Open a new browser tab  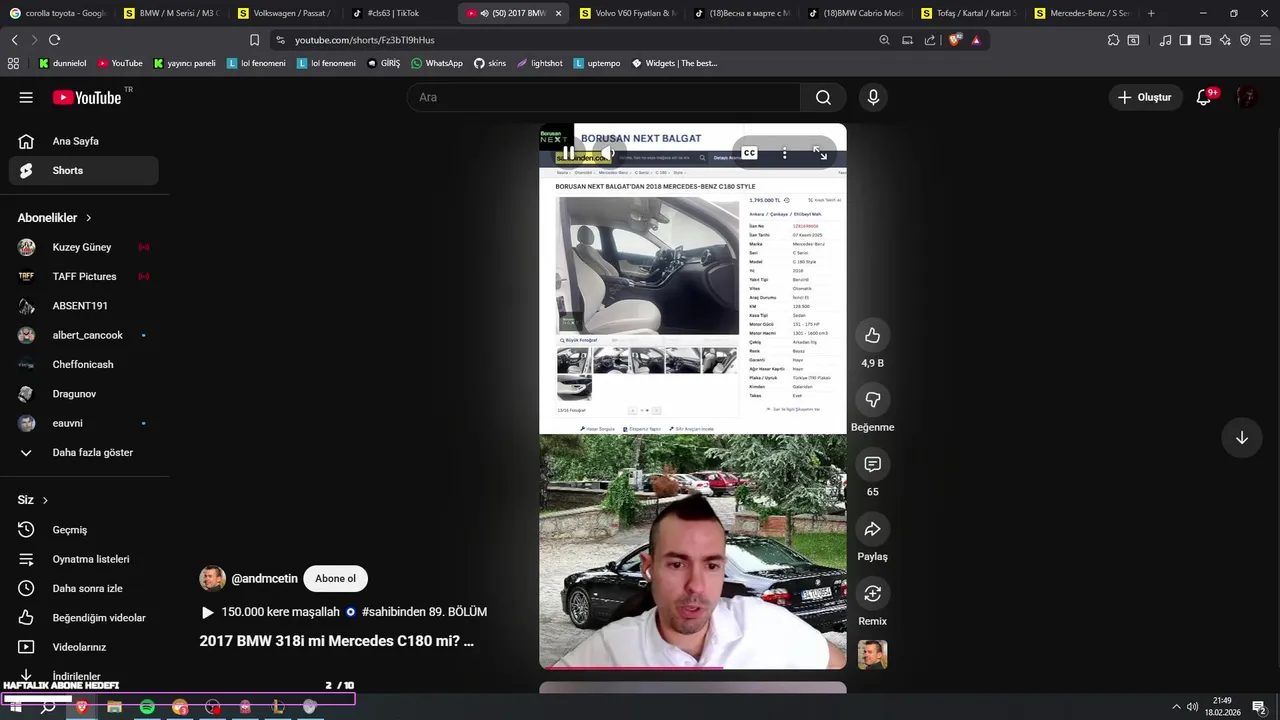[1151, 13]
